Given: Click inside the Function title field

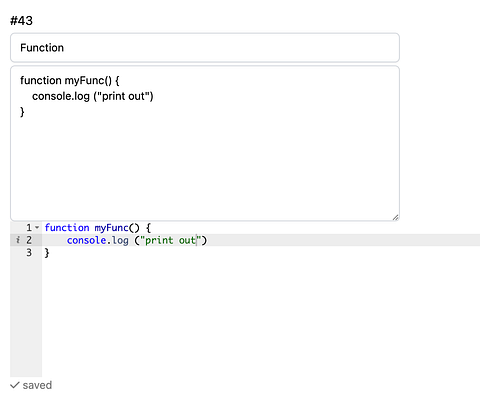Looking at the screenshot, I should click(205, 48).
